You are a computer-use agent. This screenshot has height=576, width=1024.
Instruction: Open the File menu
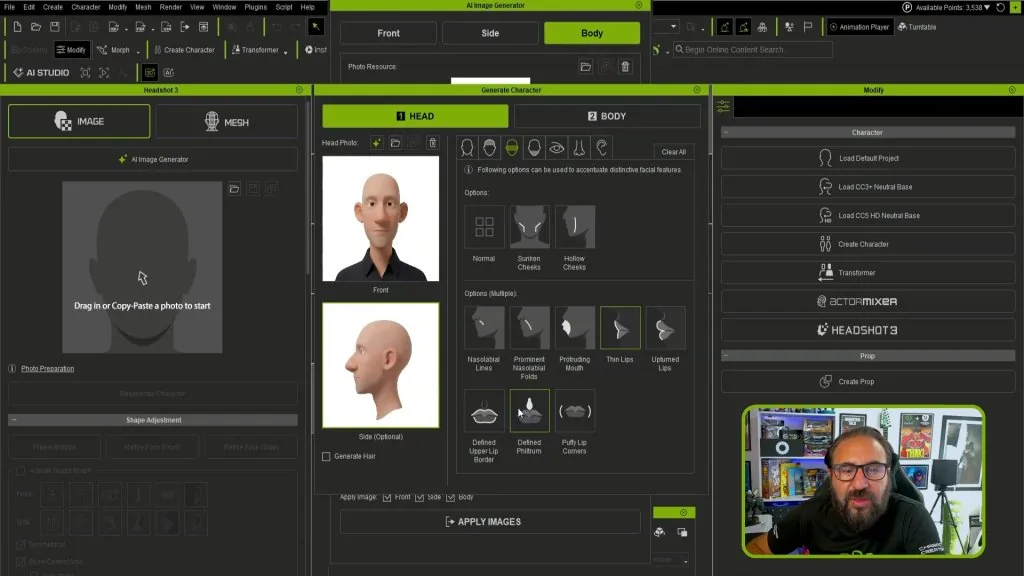10,7
